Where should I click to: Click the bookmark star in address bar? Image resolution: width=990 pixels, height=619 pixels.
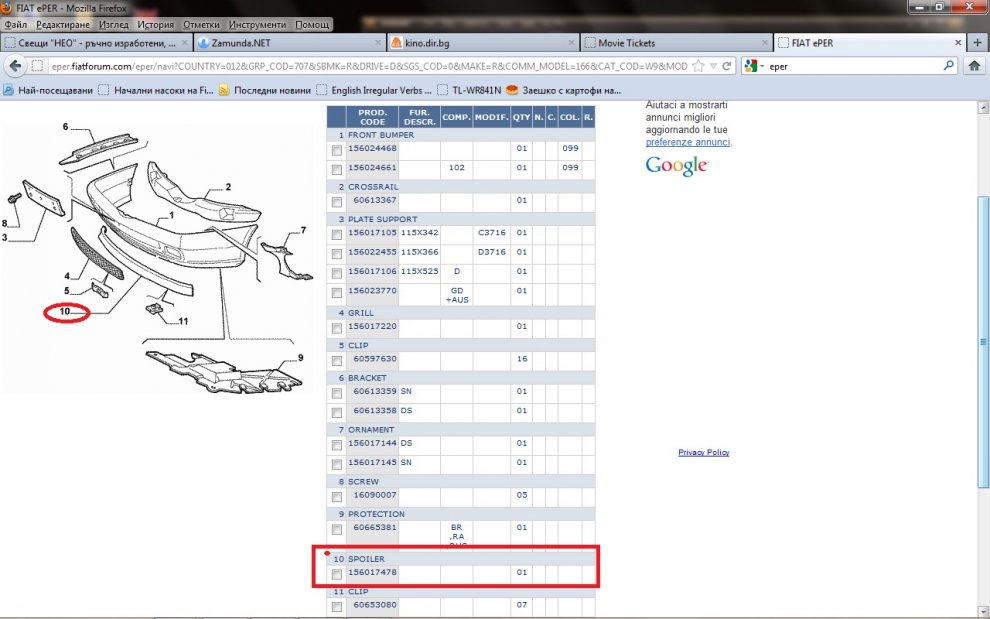[699, 66]
